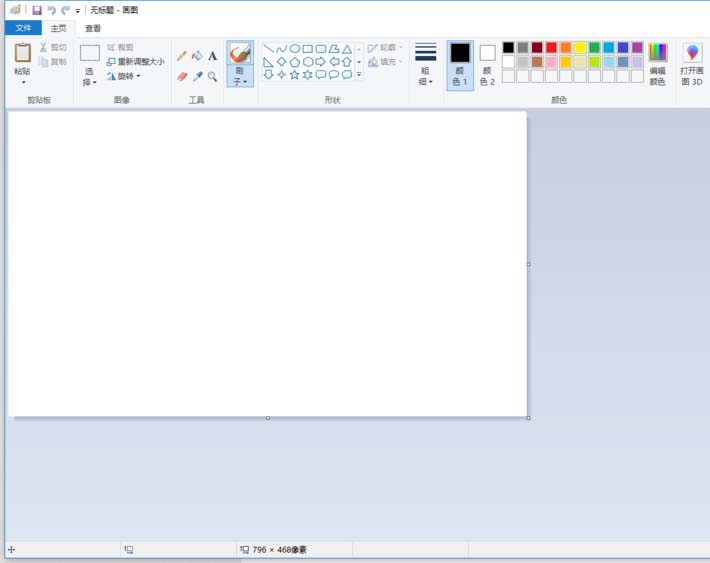Choose the Curve shape
710x563 pixels.
click(282, 48)
